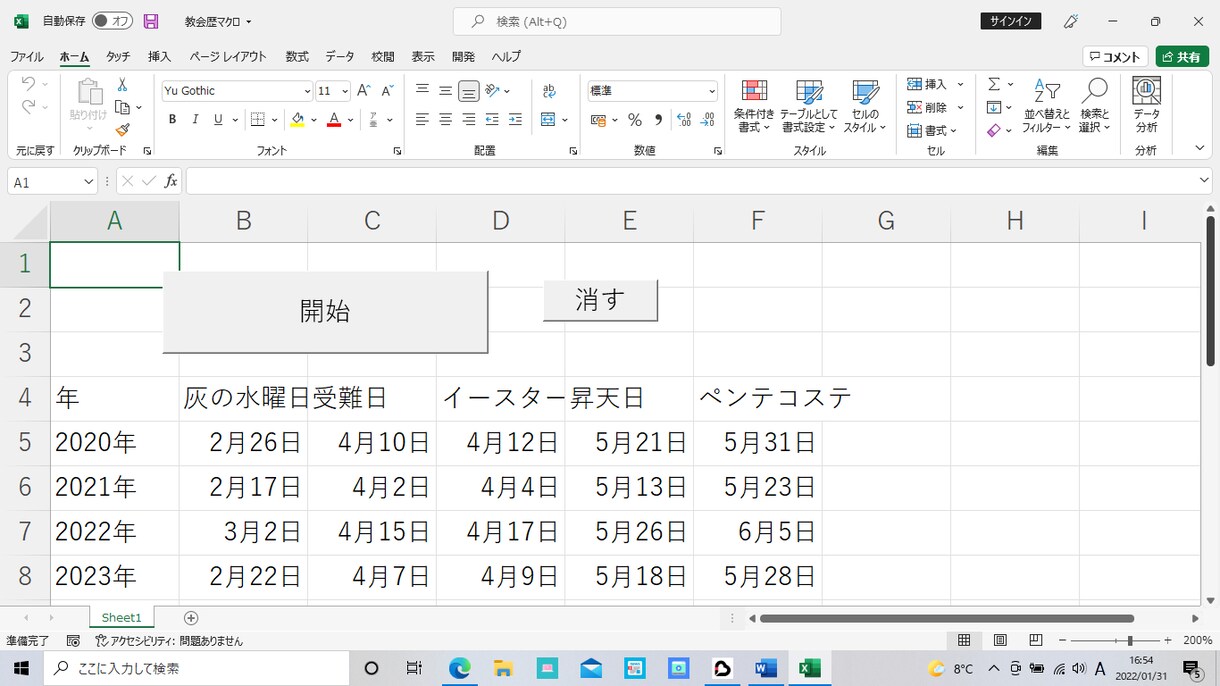1220x686 pixels.
Task: Switch to the 挿入 ribbon tab
Action: [159, 57]
